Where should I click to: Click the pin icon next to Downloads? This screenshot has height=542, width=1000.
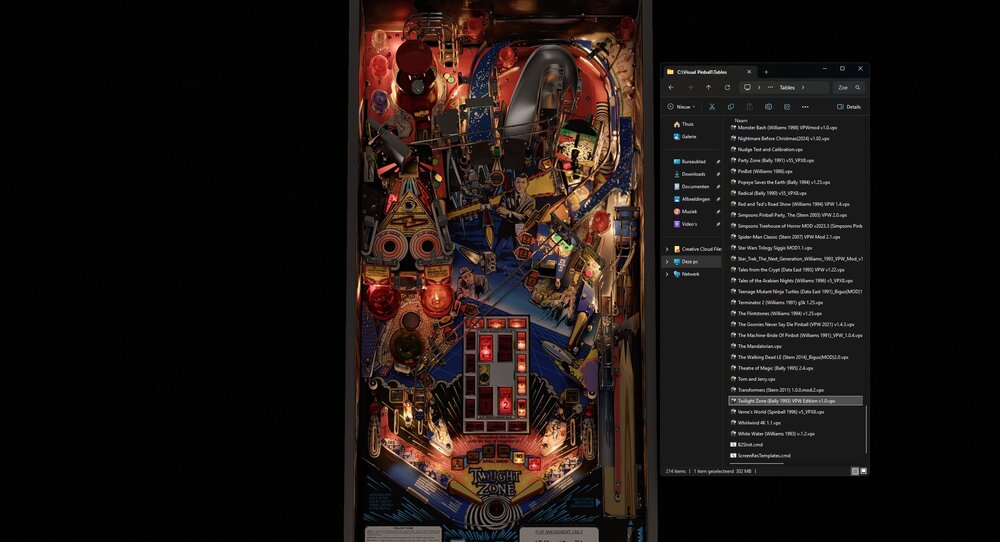click(718, 174)
